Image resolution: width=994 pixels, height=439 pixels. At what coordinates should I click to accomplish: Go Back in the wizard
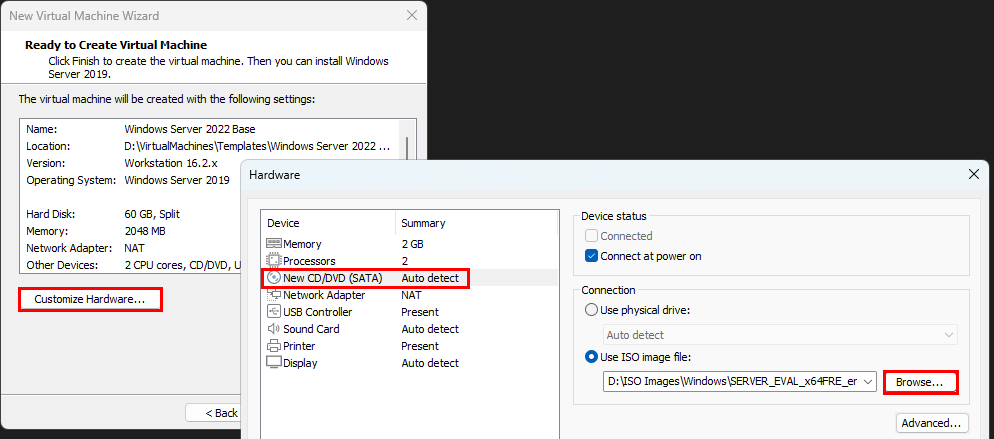(x=221, y=413)
